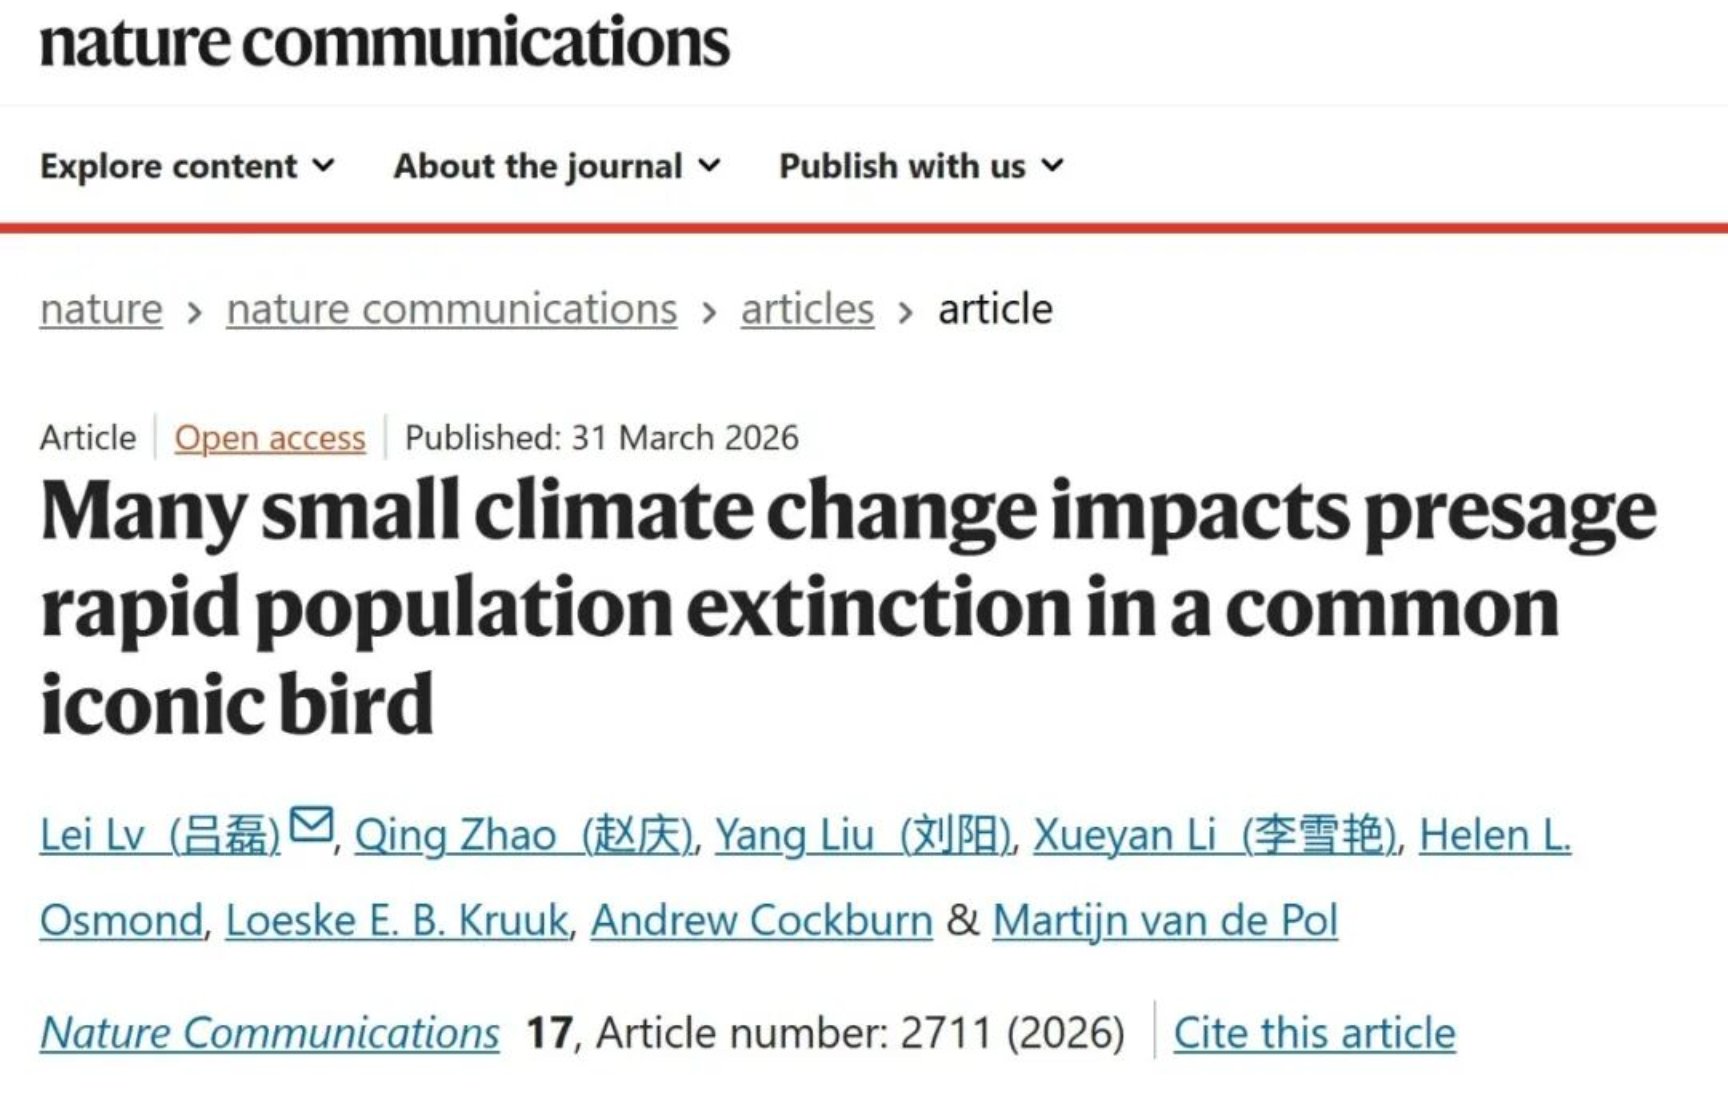The image size is (1728, 1094).
Task: Open author Xueyan Li's link
Action: (1215, 836)
